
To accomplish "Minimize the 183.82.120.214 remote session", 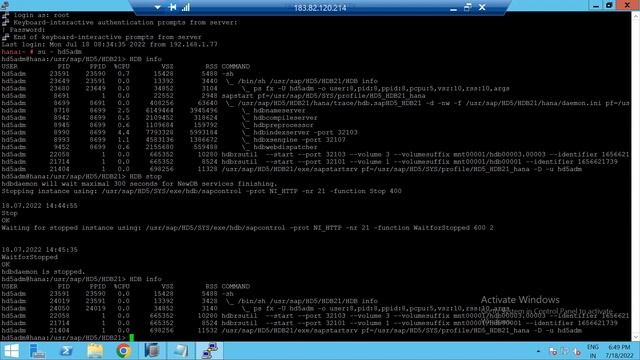I will click(453, 7).
